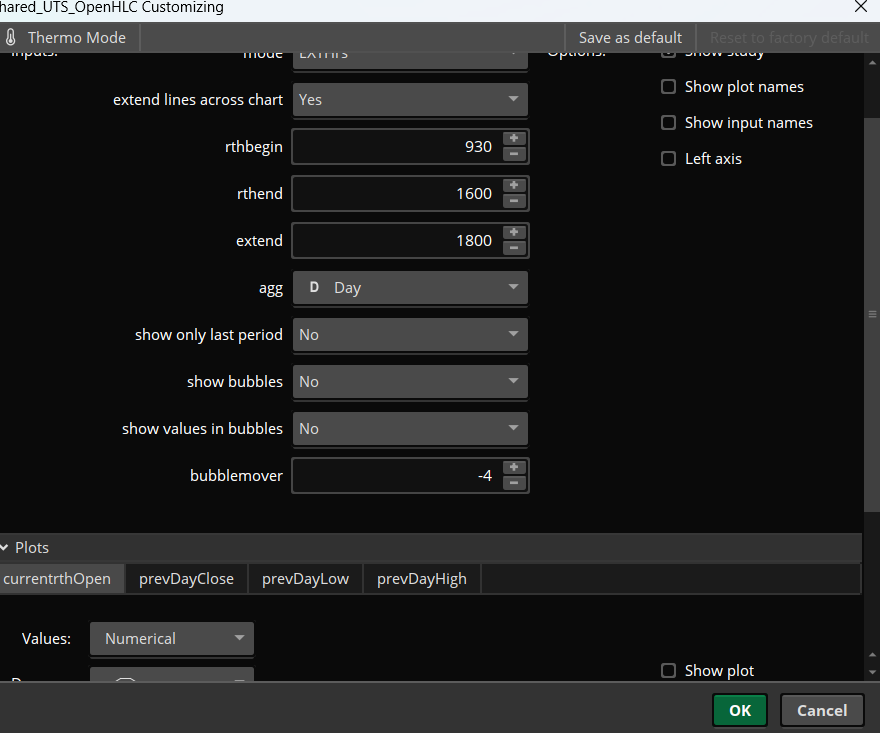This screenshot has height=733, width=880.
Task: Enable the Show plot checkbox
Action: (669, 671)
